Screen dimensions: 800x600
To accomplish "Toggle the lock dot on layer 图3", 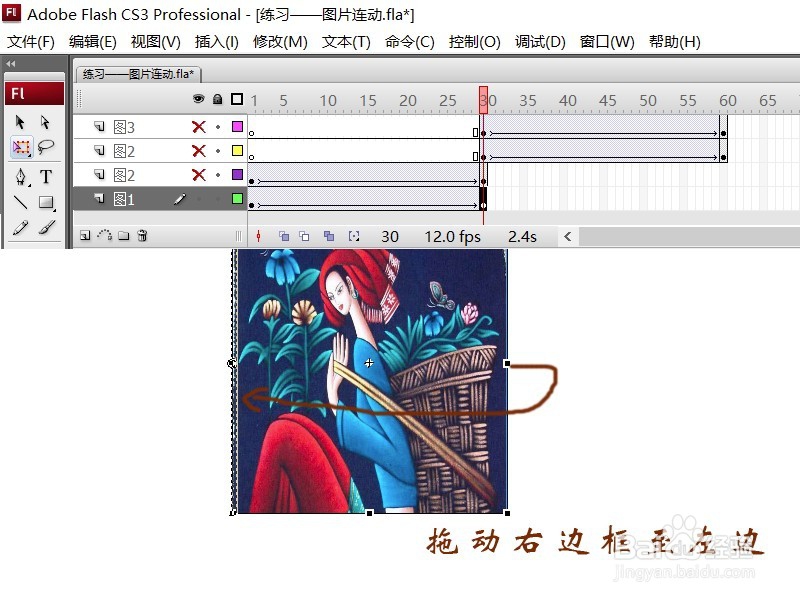I will click(218, 127).
